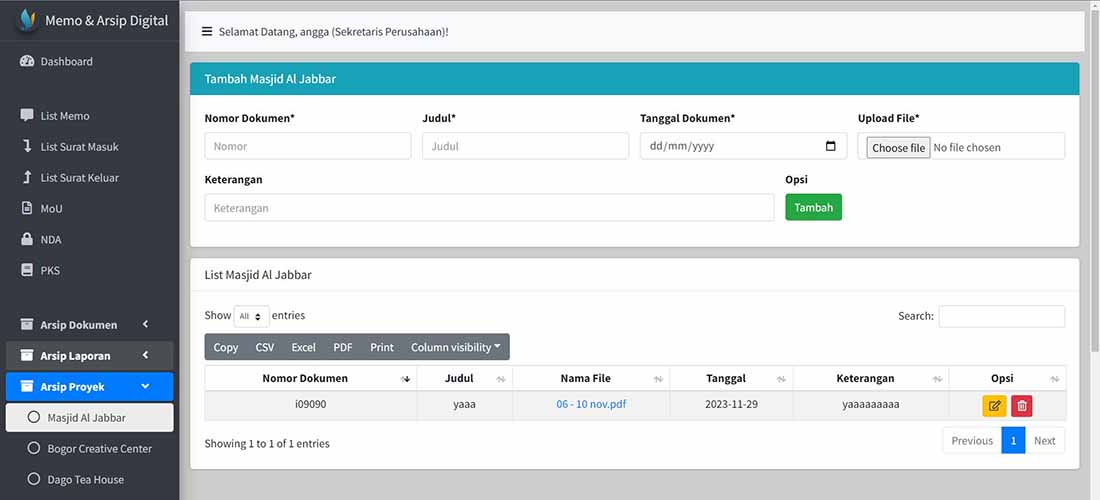Click the Search input field
1100x500 pixels.
tap(1002, 316)
